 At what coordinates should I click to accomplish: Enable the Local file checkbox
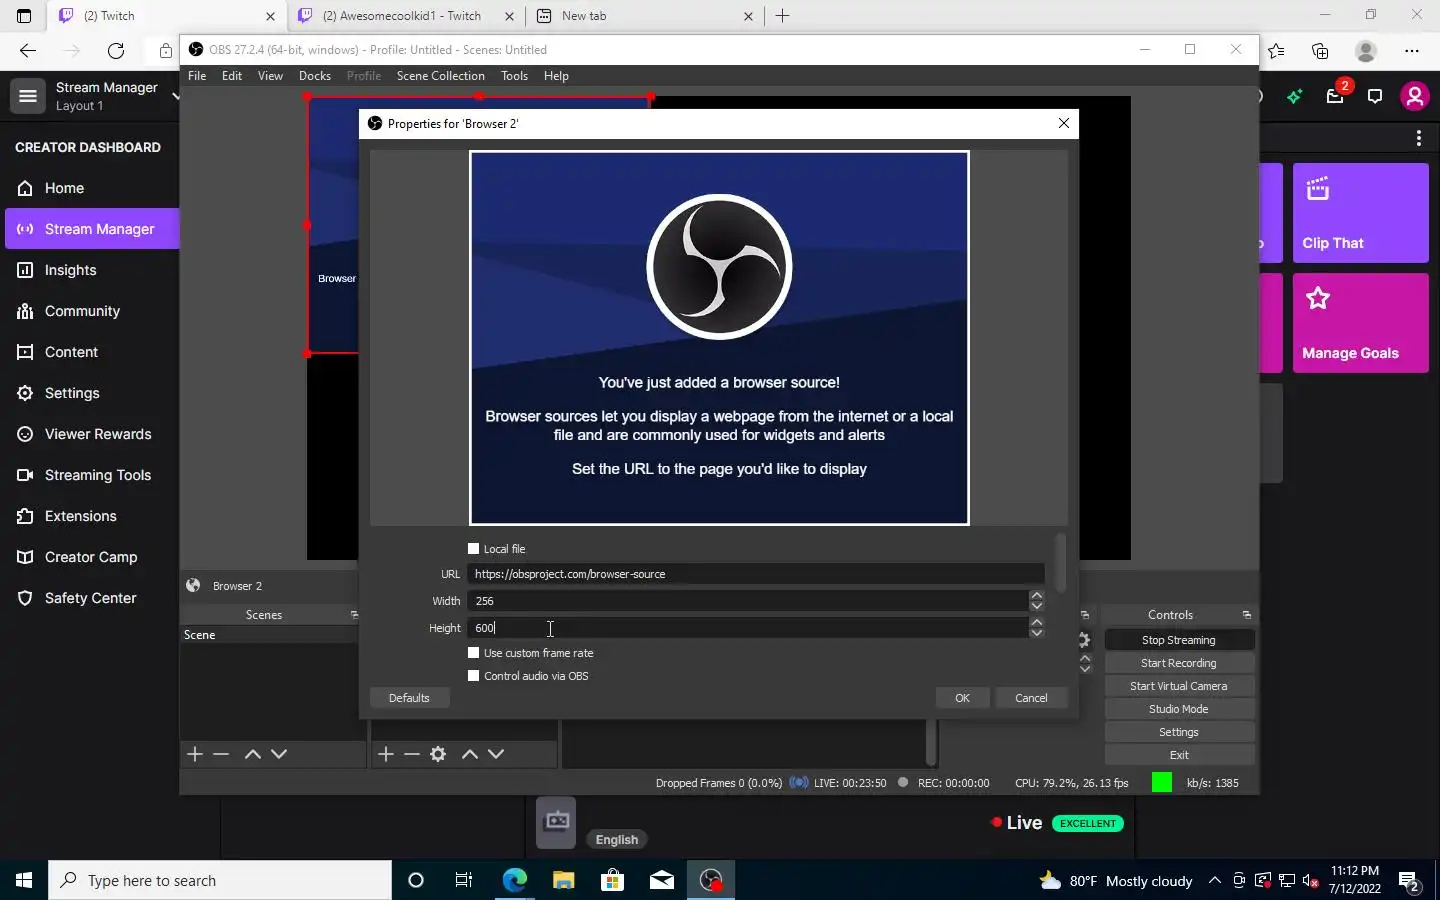[474, 549]
